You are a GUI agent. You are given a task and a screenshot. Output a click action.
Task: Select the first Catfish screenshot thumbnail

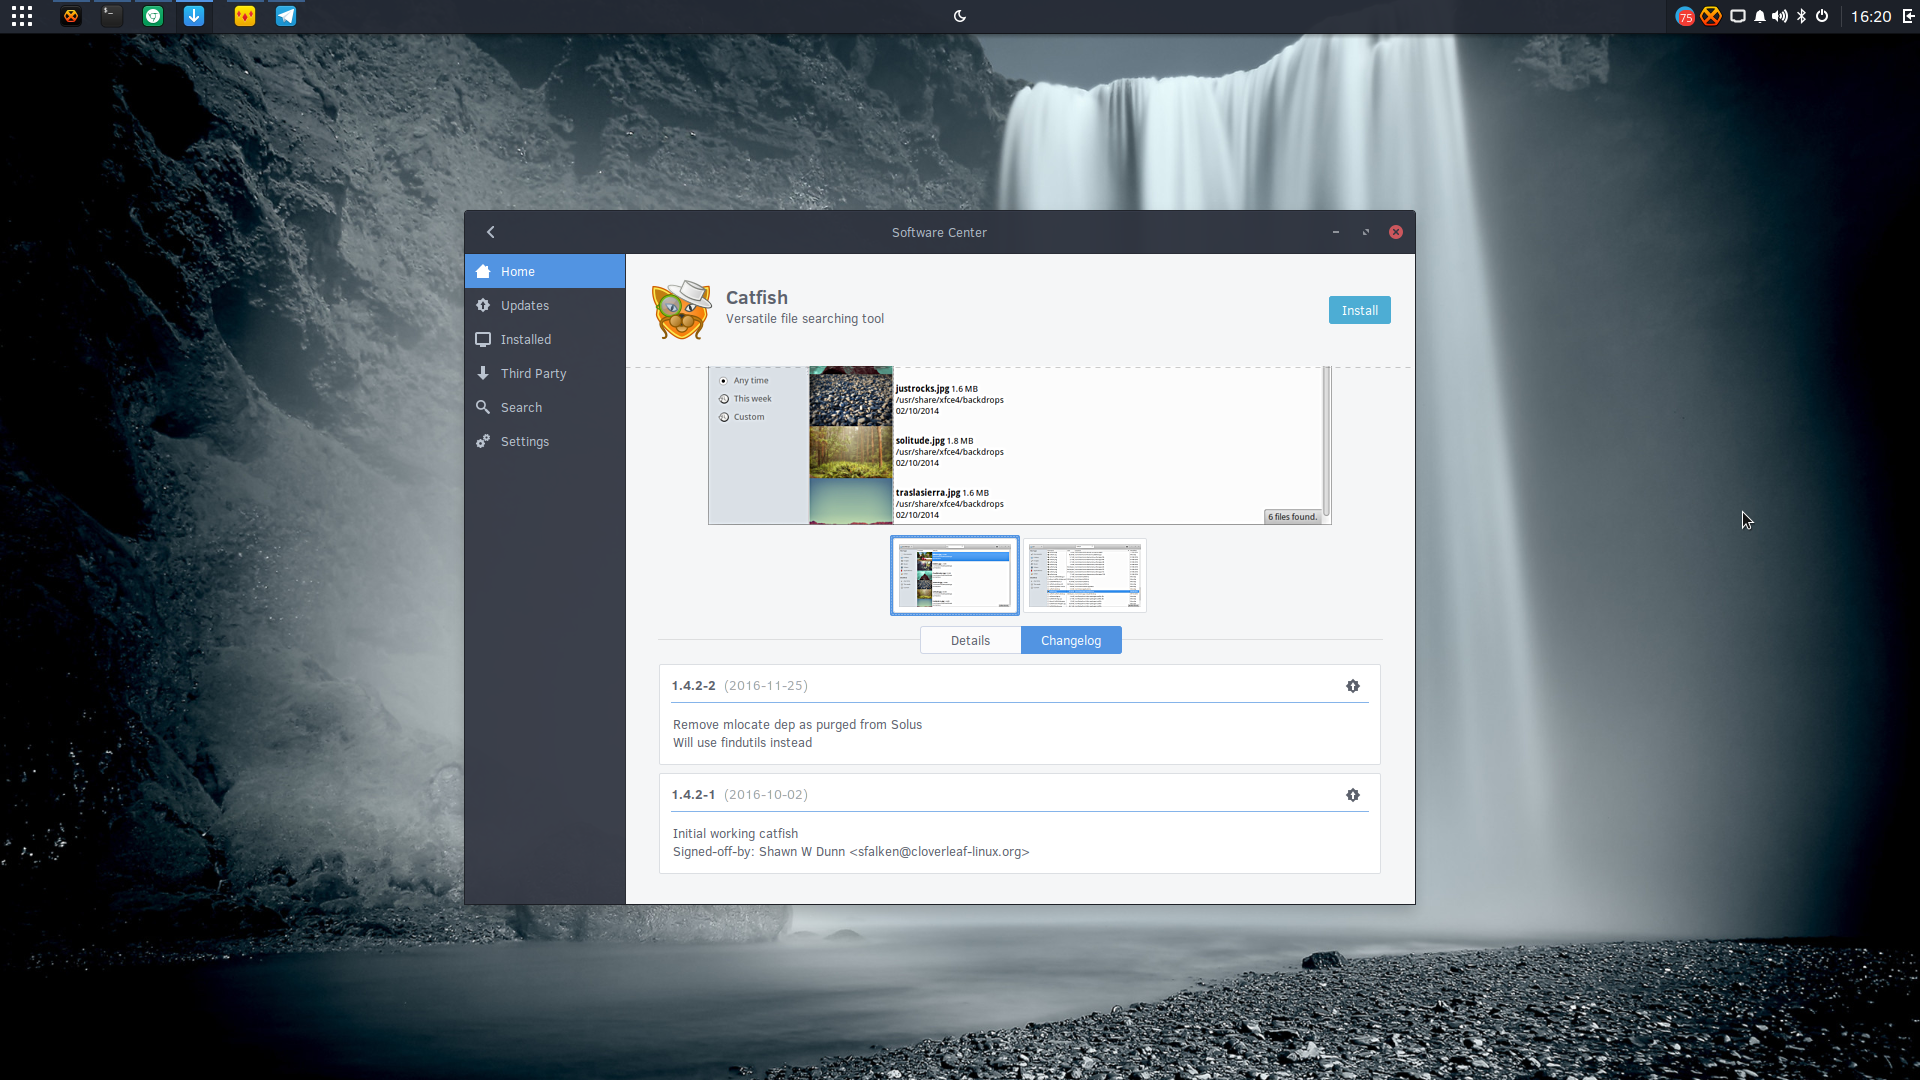click(x=955, y=575)
